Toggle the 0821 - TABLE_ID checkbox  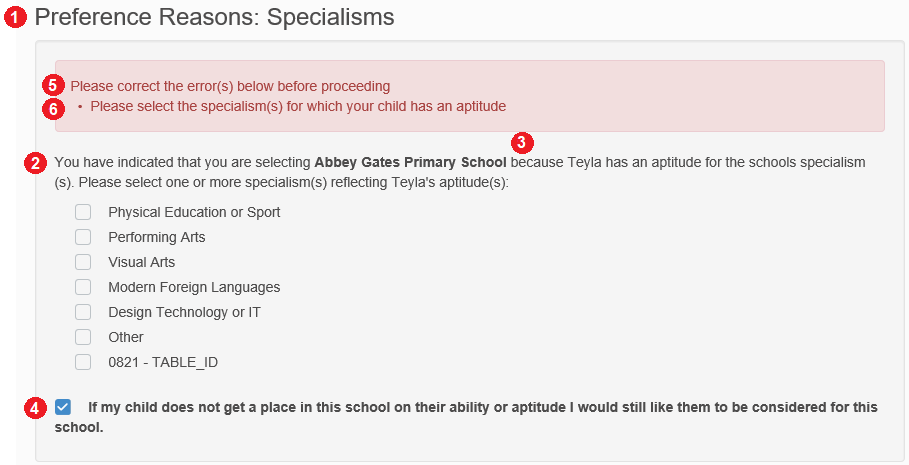pyautogui.click(x=83, y=362)
